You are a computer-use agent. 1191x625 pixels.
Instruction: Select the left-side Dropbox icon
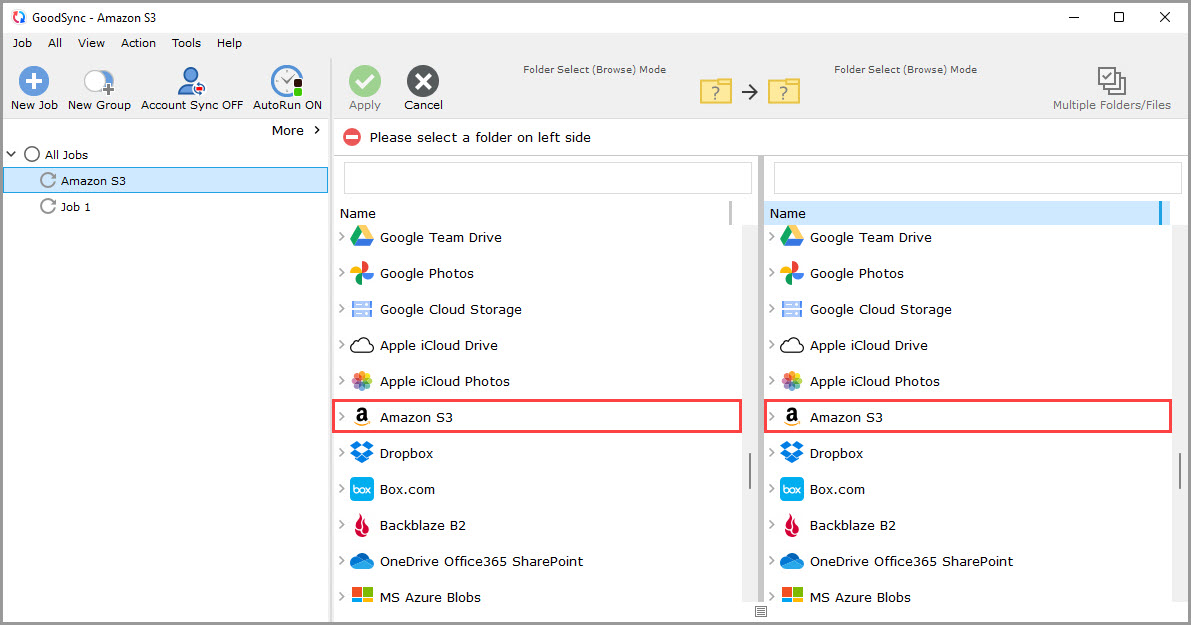pyautogui.click(x=361, y=453)
